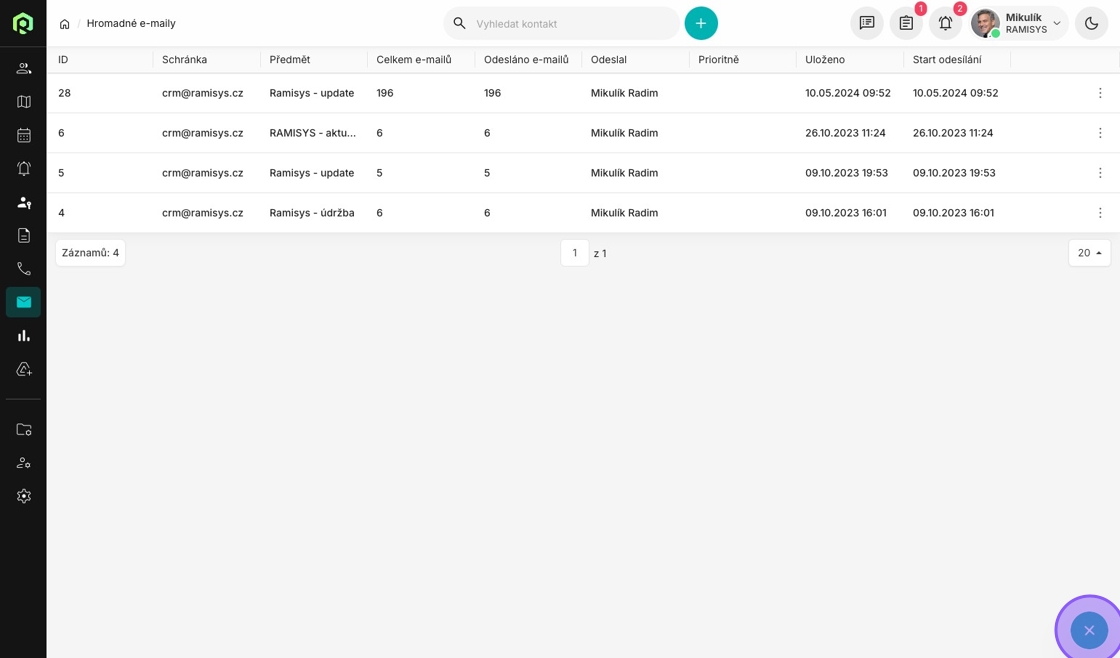The height and width of the screenshot is (658, 1120).
Task: Sort by the Odesláno e-mailů column header
Action: pyautogui.click(x=526, y=59)
